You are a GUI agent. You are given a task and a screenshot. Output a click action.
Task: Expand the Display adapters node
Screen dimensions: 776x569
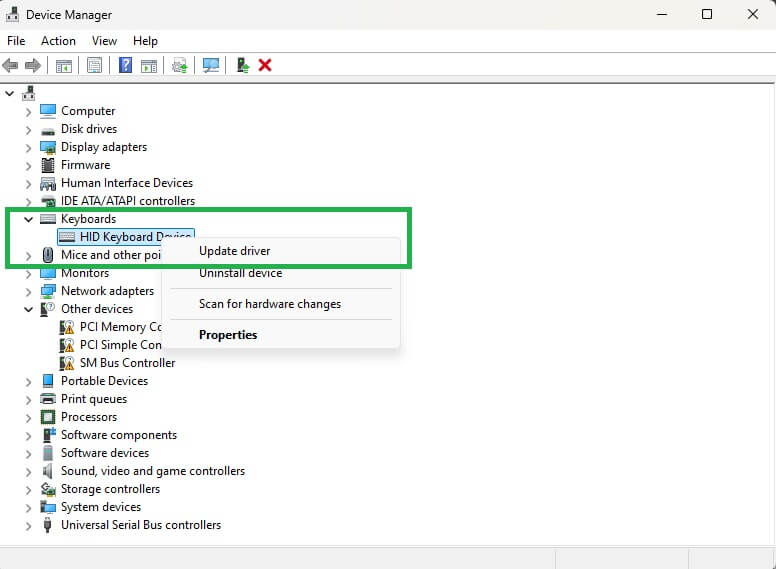tap(28, 147)
